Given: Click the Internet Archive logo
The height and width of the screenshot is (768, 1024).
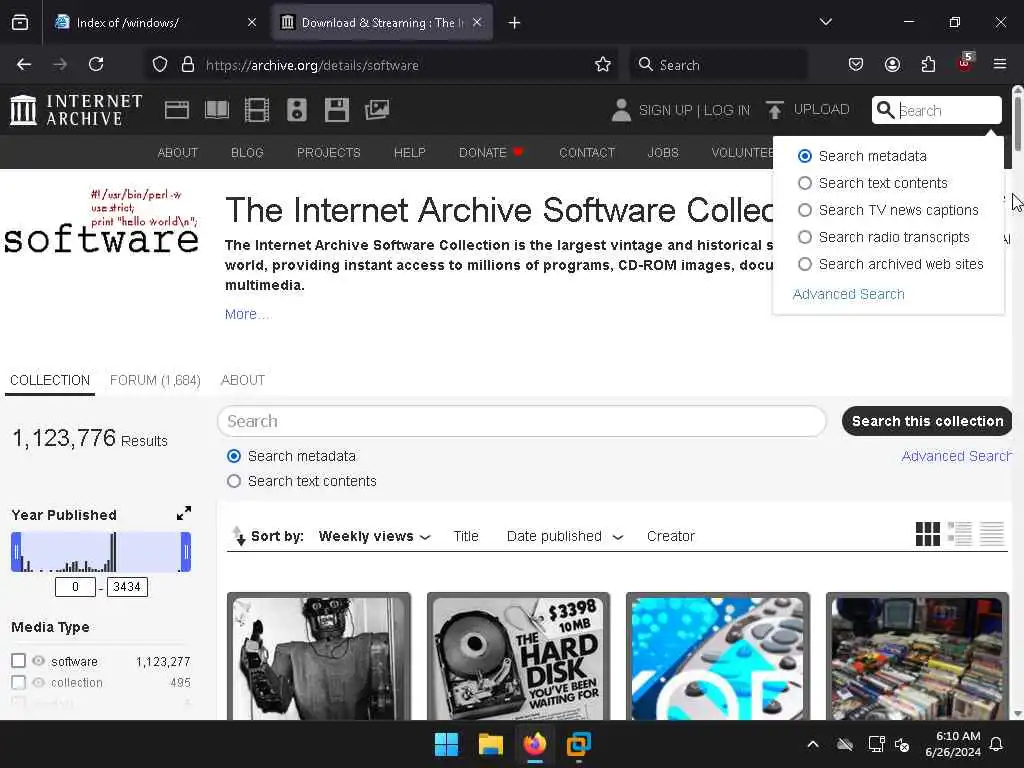Looking at the screenshot, I should pos(76,110).
